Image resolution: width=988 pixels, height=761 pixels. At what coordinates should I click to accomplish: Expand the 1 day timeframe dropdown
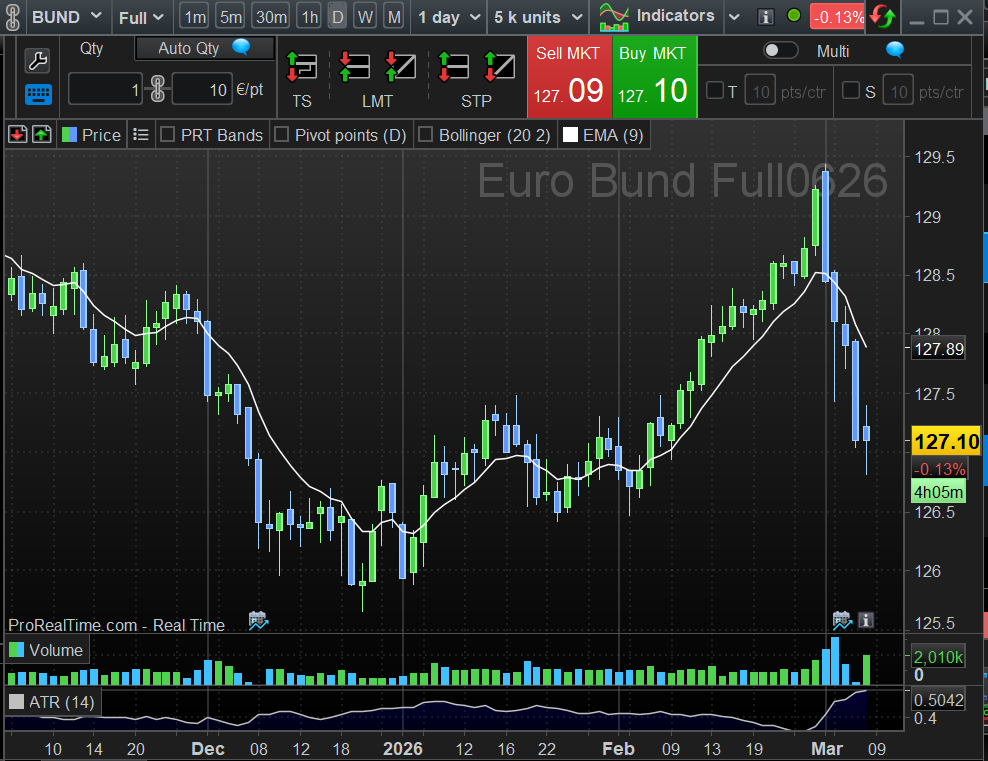[448, 17]
